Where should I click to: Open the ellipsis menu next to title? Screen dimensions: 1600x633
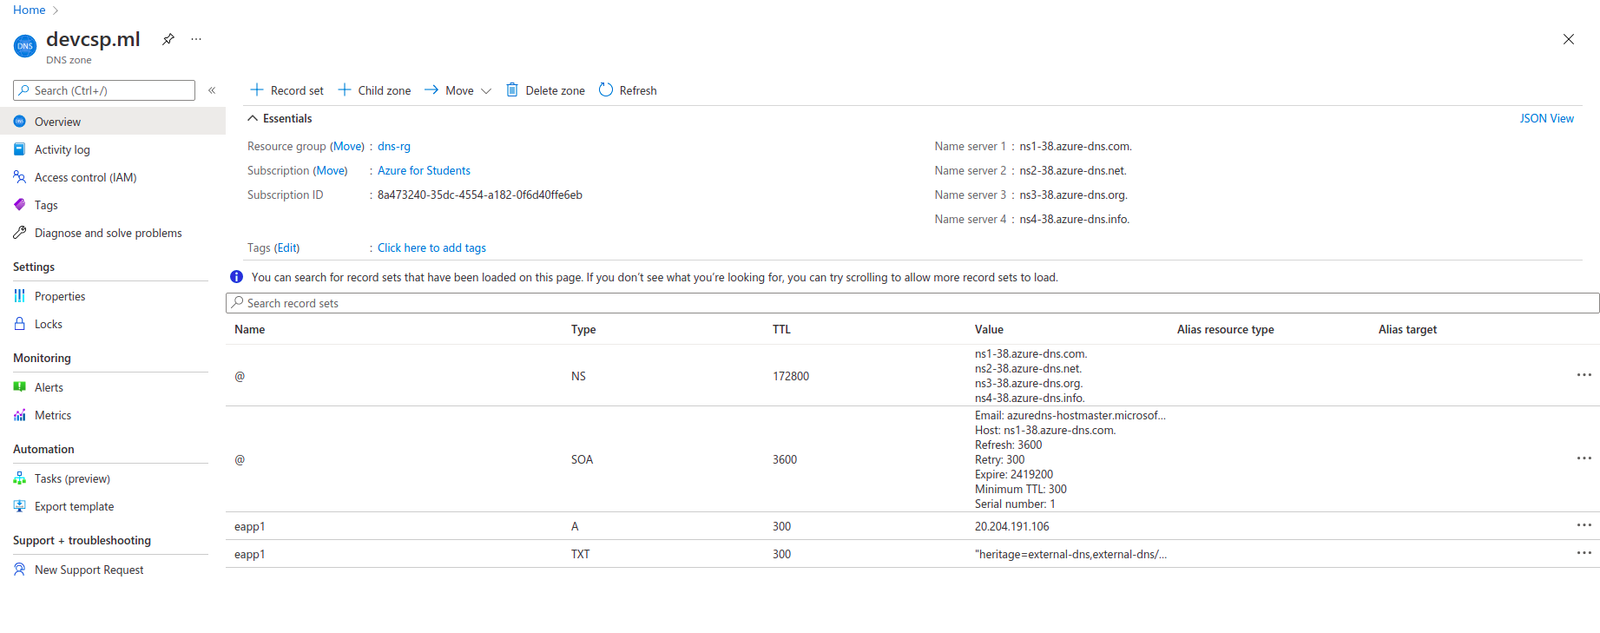click(196, 39)
